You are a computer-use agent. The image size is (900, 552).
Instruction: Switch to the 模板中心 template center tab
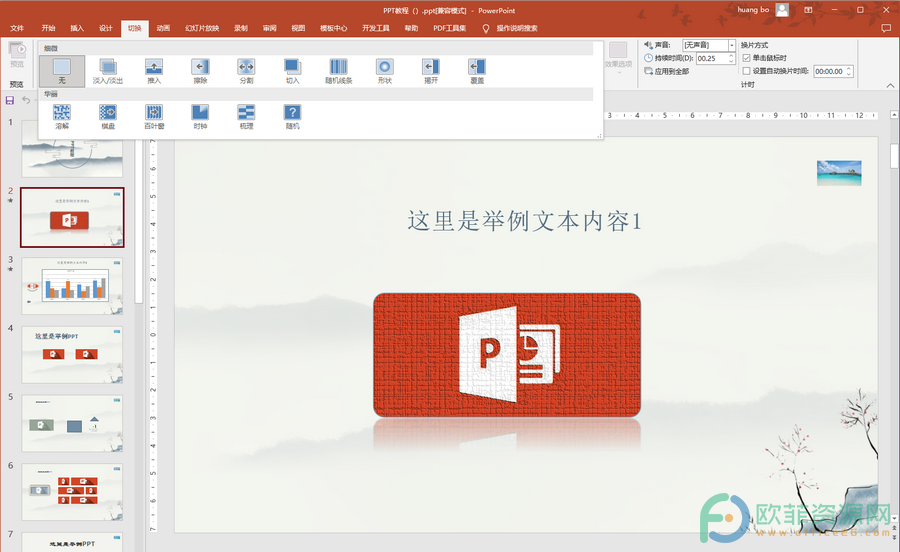(333, 28)
